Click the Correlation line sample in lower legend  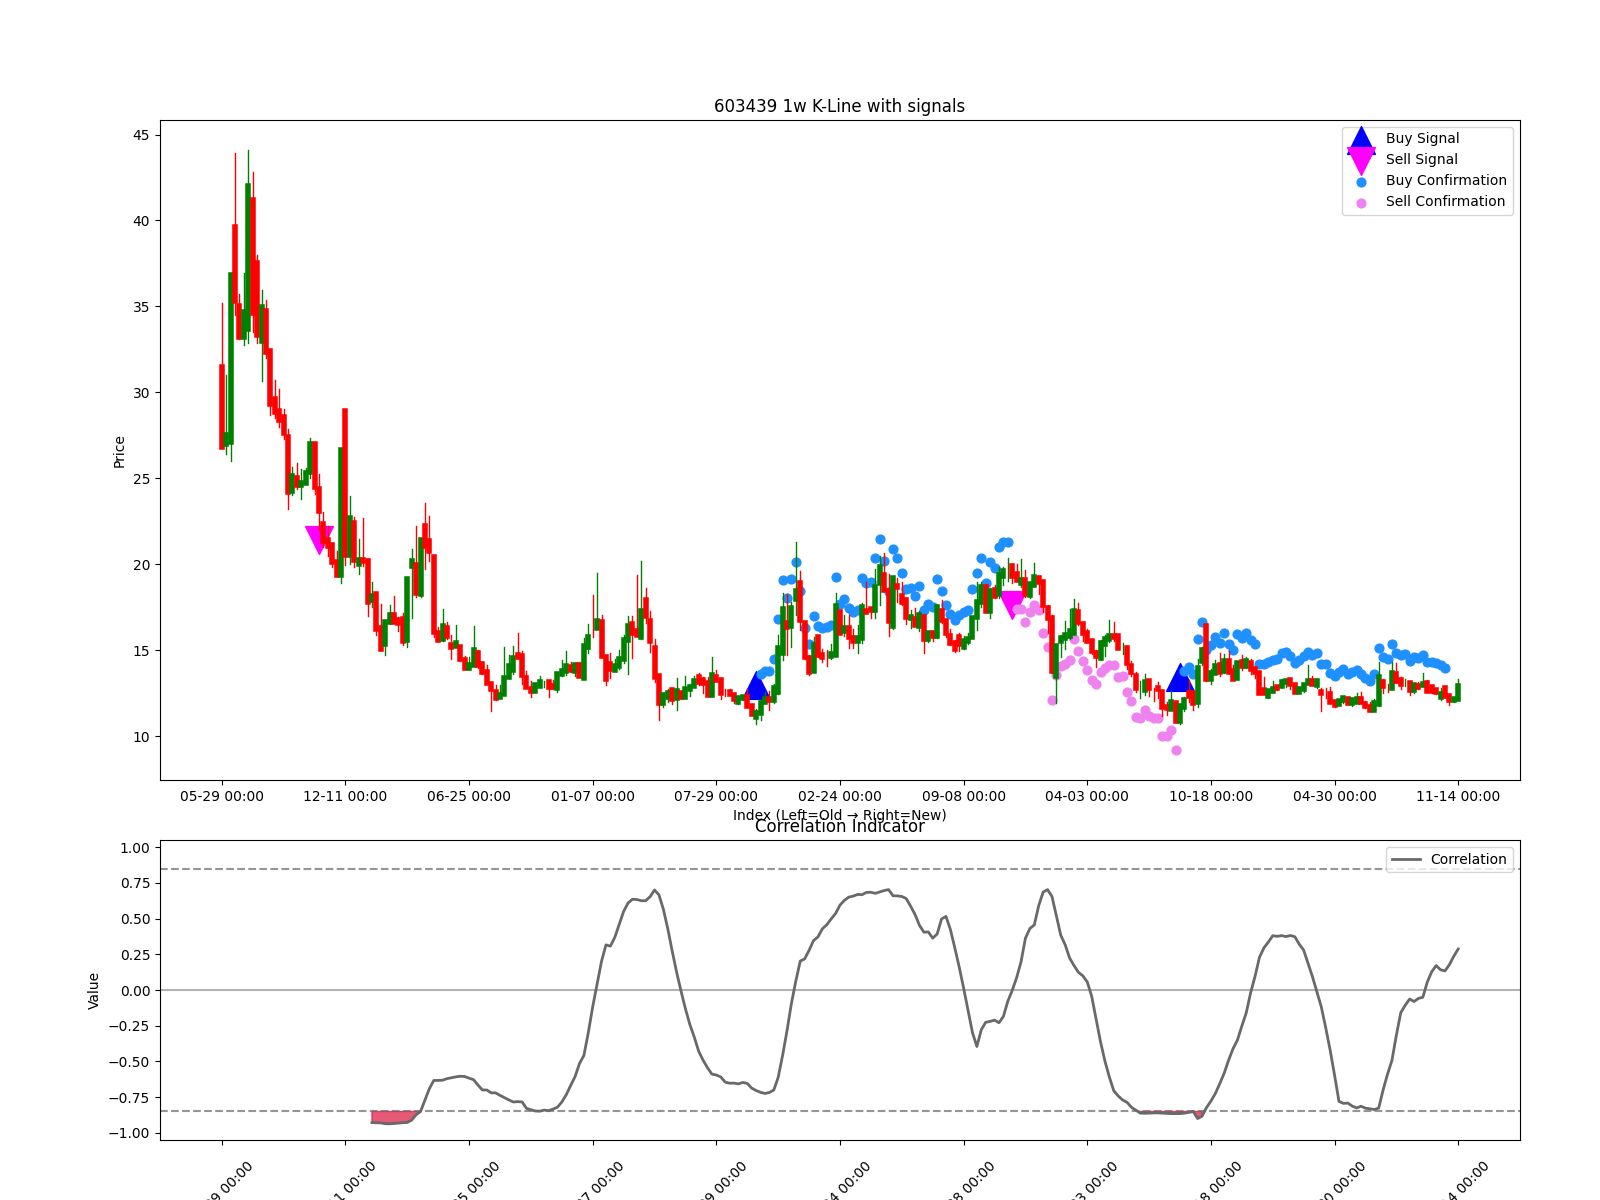1405,860
